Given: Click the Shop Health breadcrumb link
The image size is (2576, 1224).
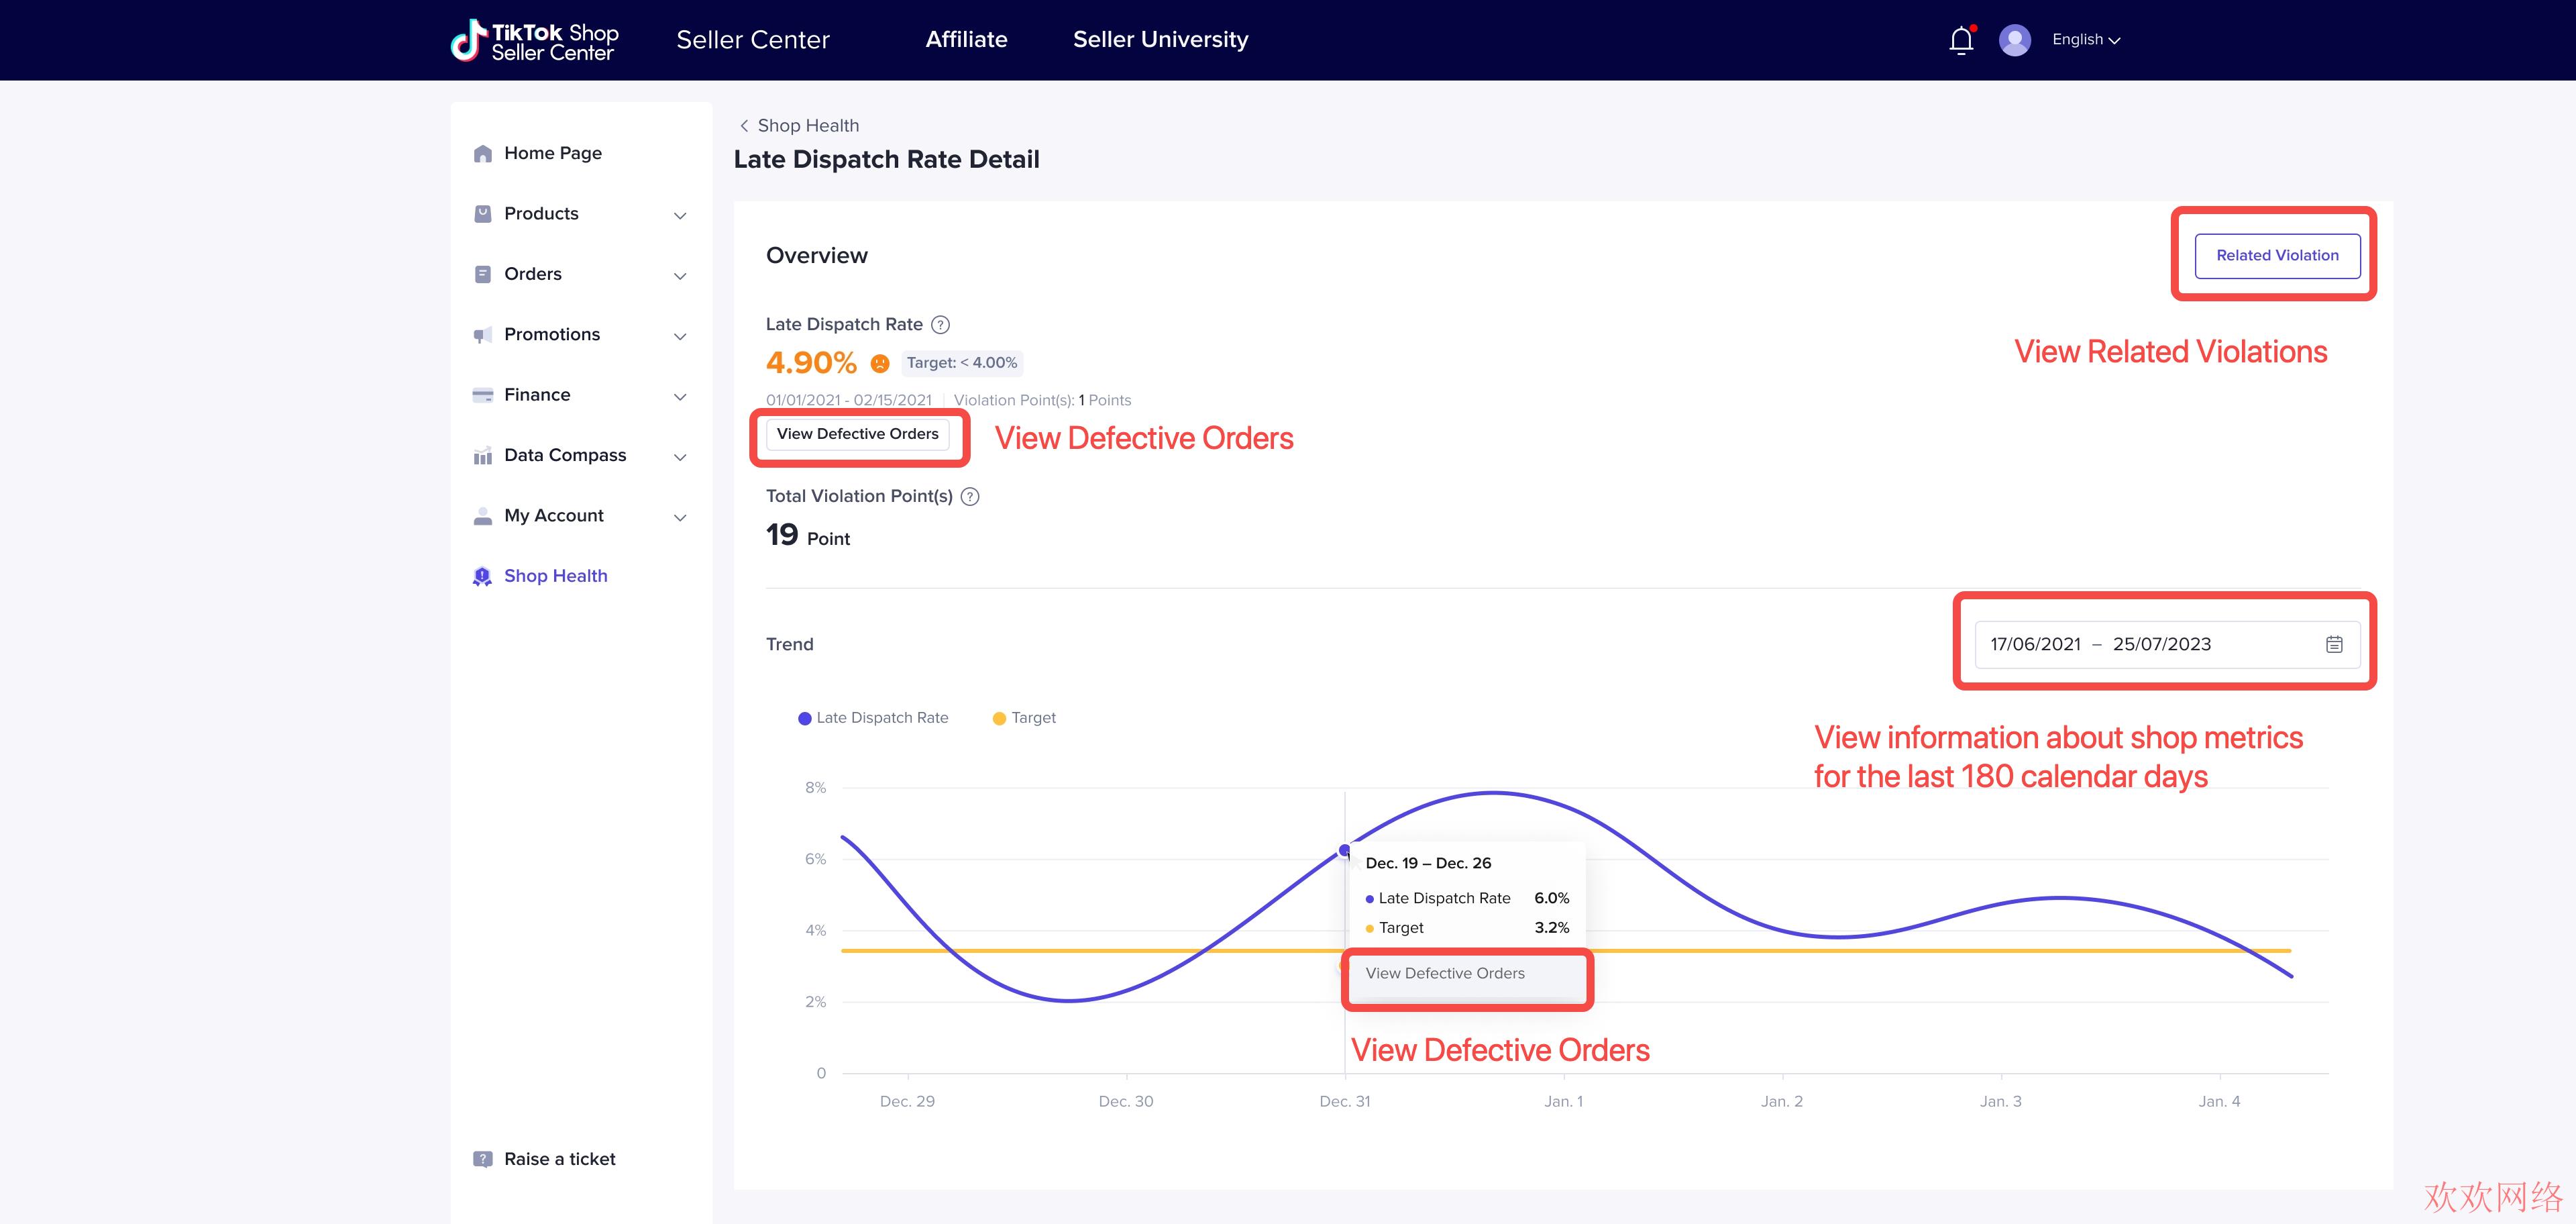Looking at the screenshot, I should [x=808, y=125].
